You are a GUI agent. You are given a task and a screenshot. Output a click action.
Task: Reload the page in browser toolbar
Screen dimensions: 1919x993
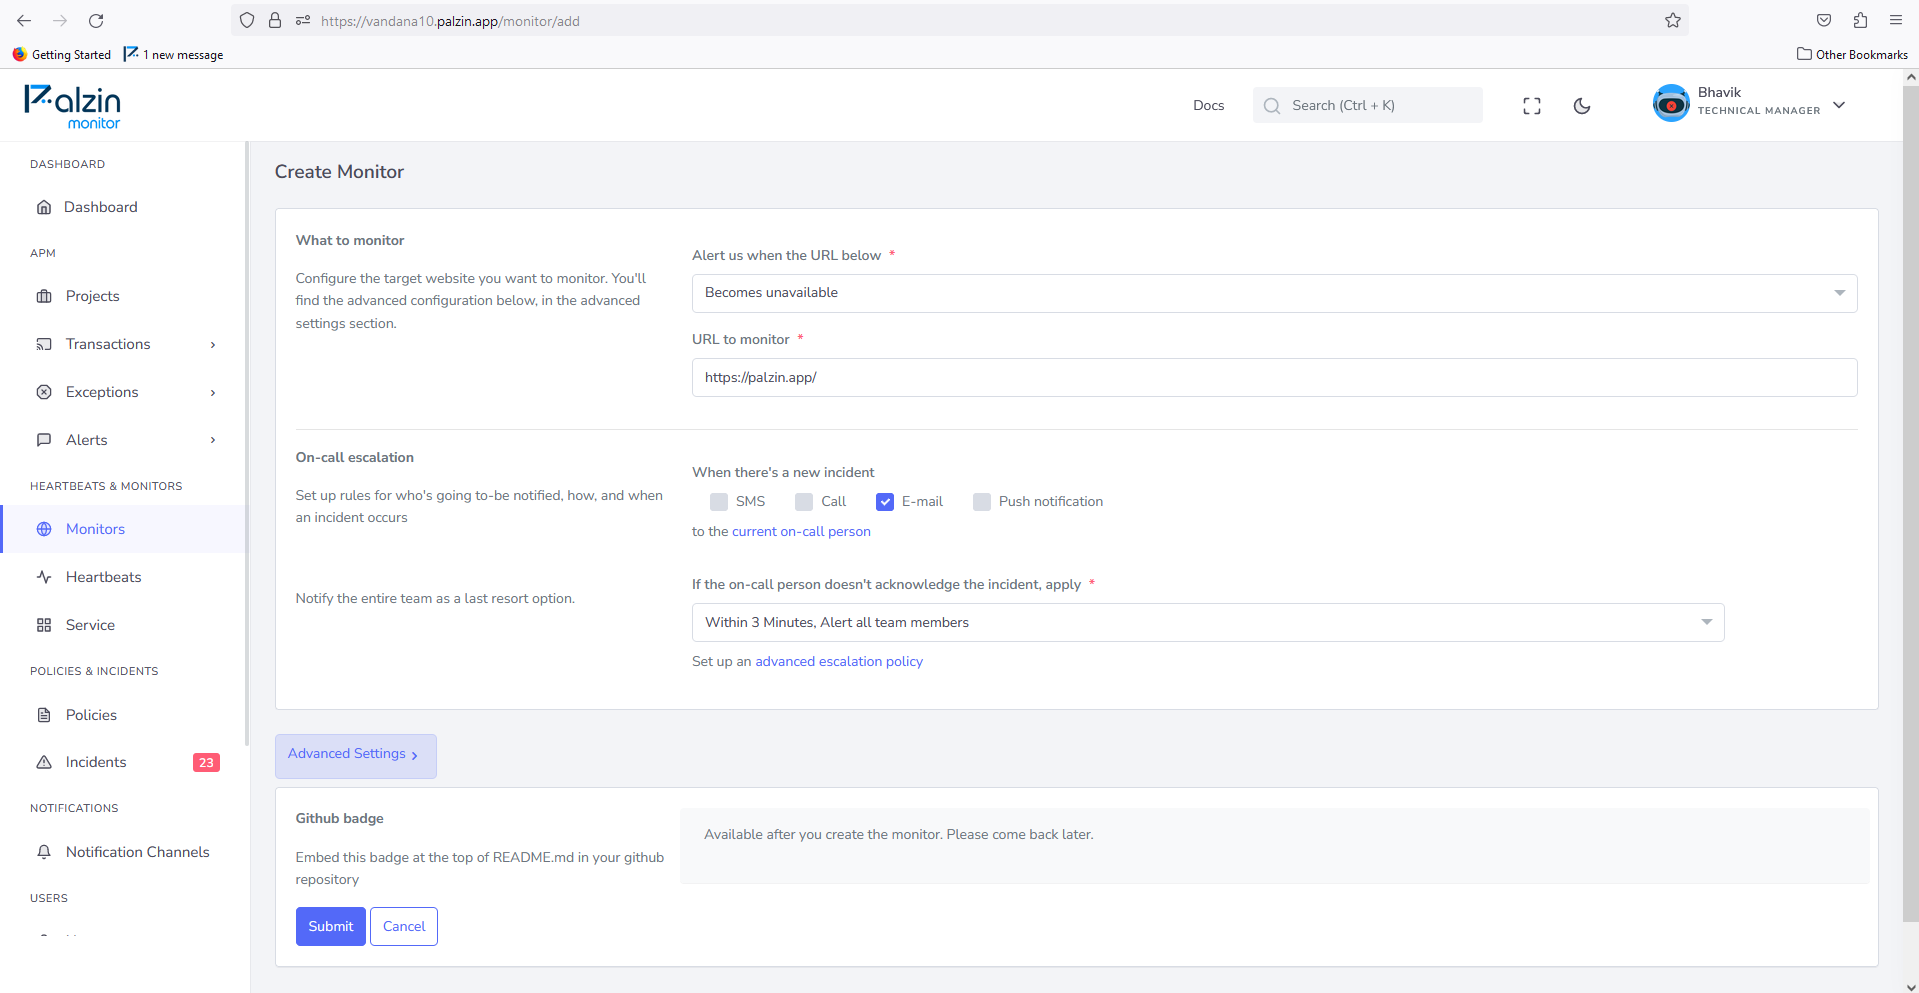(96, 21)
